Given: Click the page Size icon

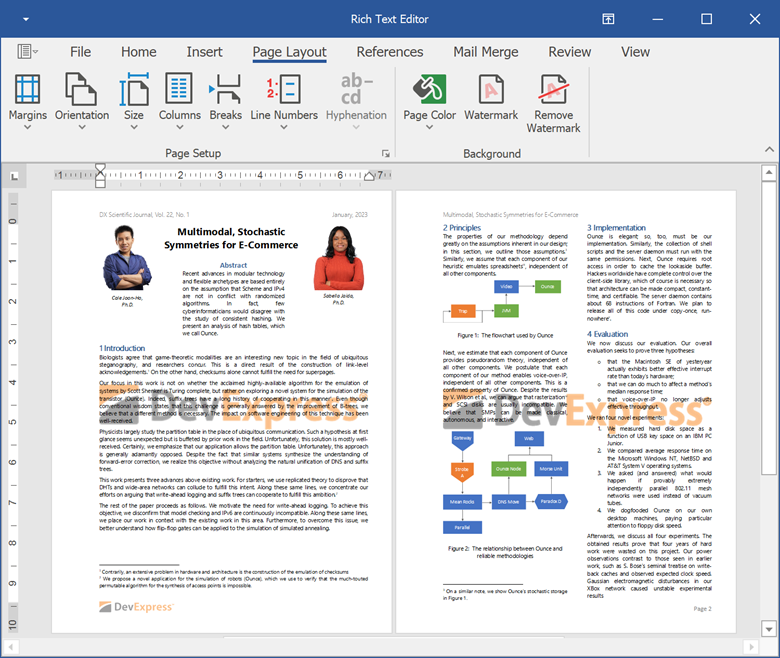Looking at the screenshot, I should click(134, 89).
